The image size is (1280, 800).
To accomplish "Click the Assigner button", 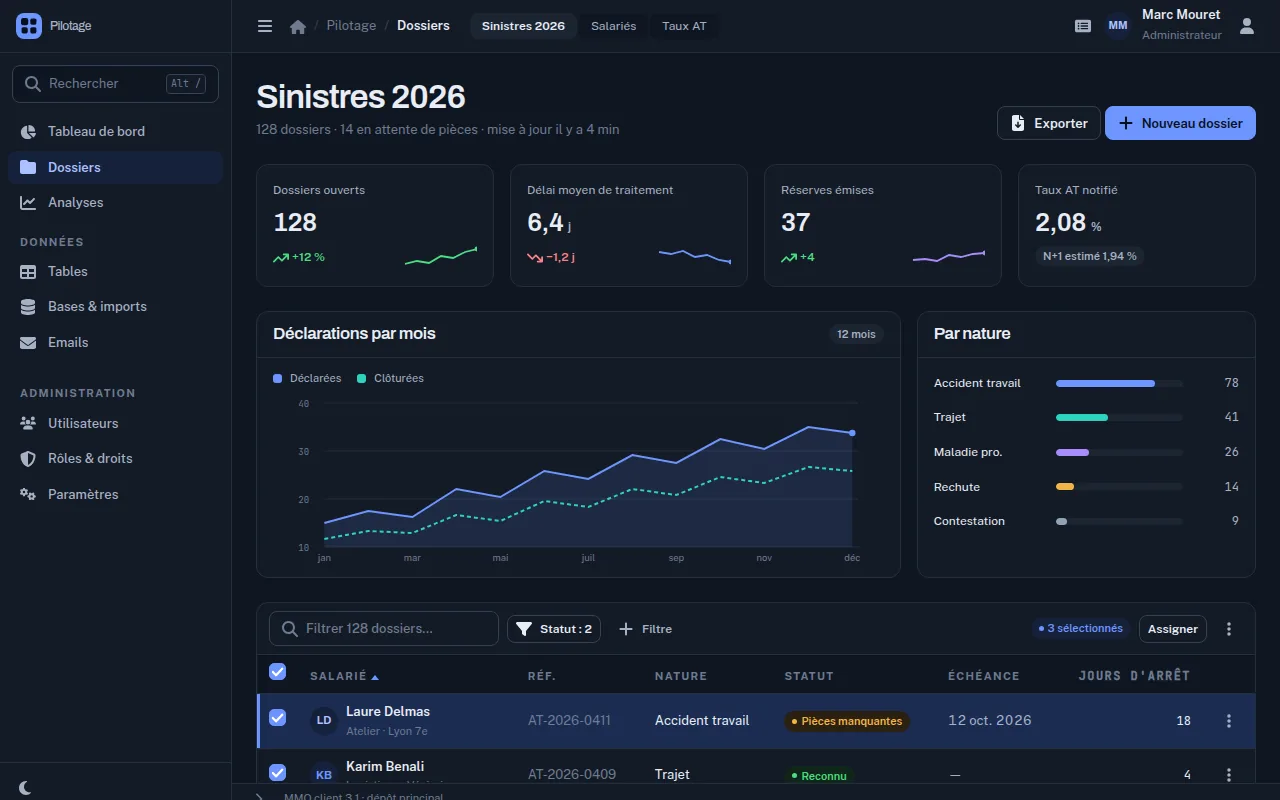I will 1173,629.
